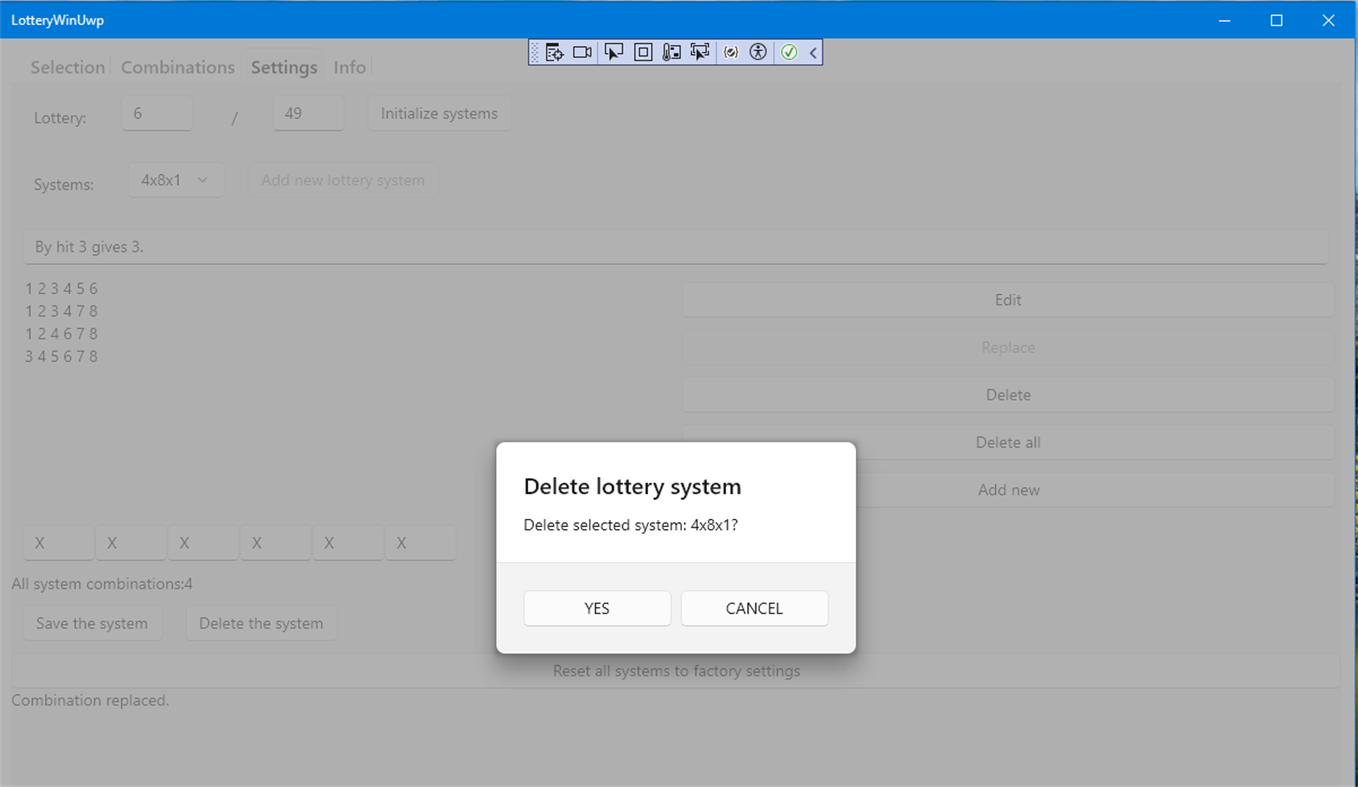Confirm deletion by clicking YES
This screenshot has height=787, width=1358.
pos(597,608)
